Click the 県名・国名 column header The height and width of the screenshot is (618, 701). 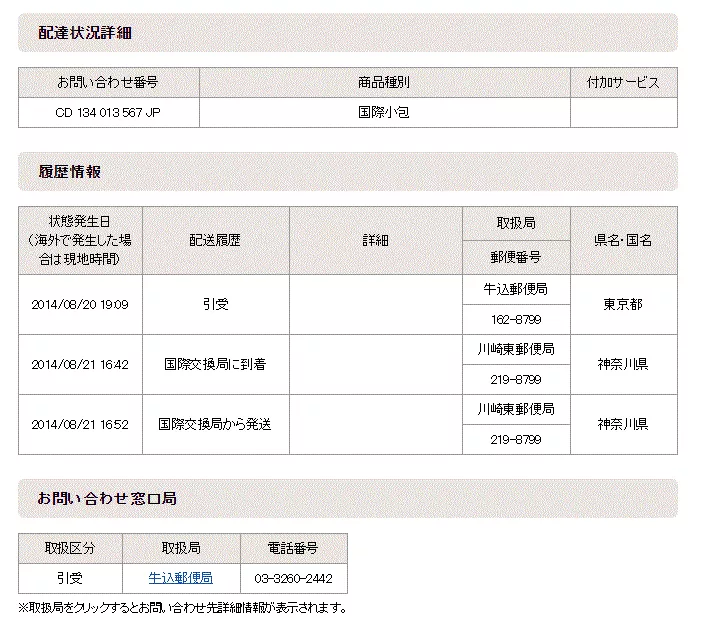[x=624, y=240]
